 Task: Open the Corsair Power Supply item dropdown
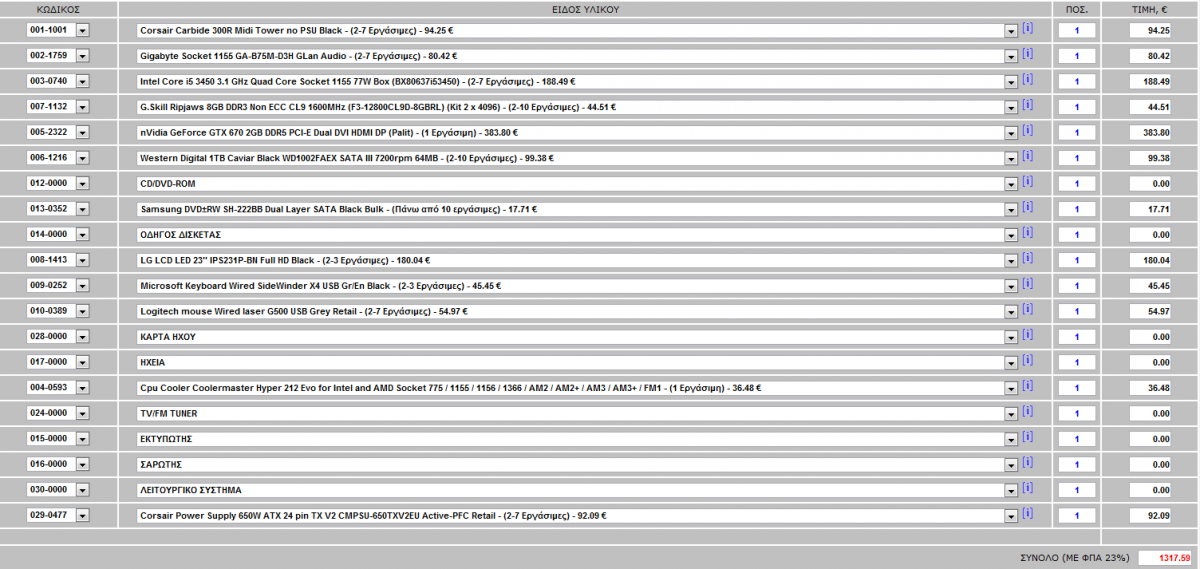coord(1010,516)
